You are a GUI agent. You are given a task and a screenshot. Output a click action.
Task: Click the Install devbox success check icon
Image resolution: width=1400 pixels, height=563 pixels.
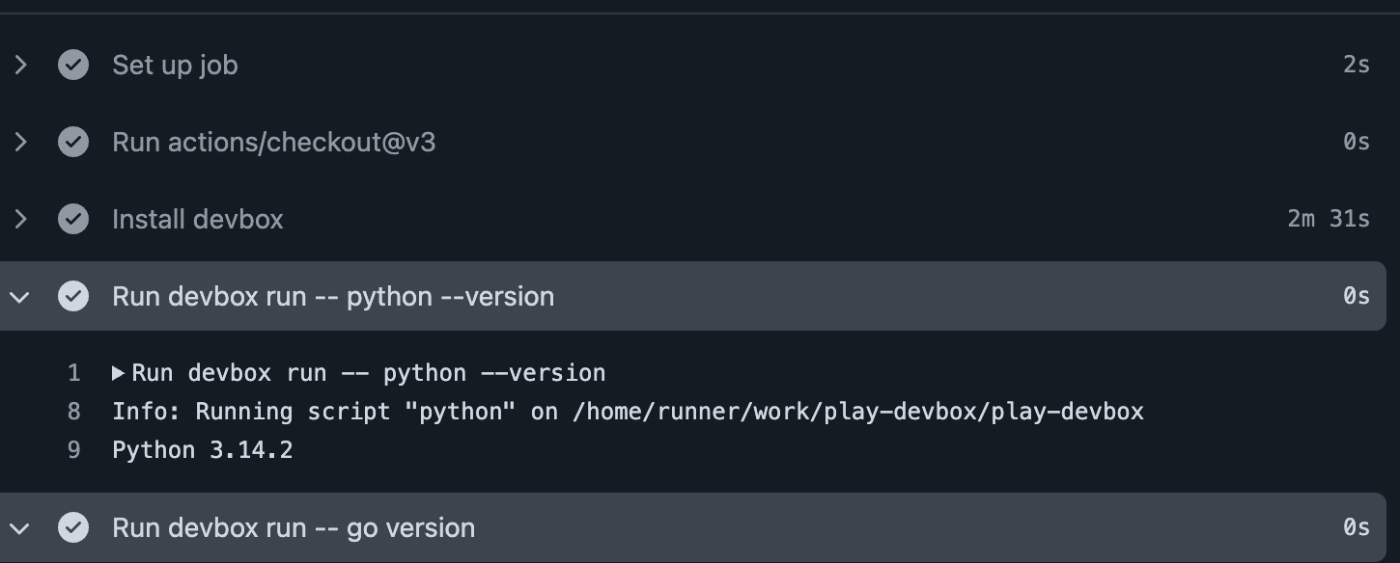[73, 219]
